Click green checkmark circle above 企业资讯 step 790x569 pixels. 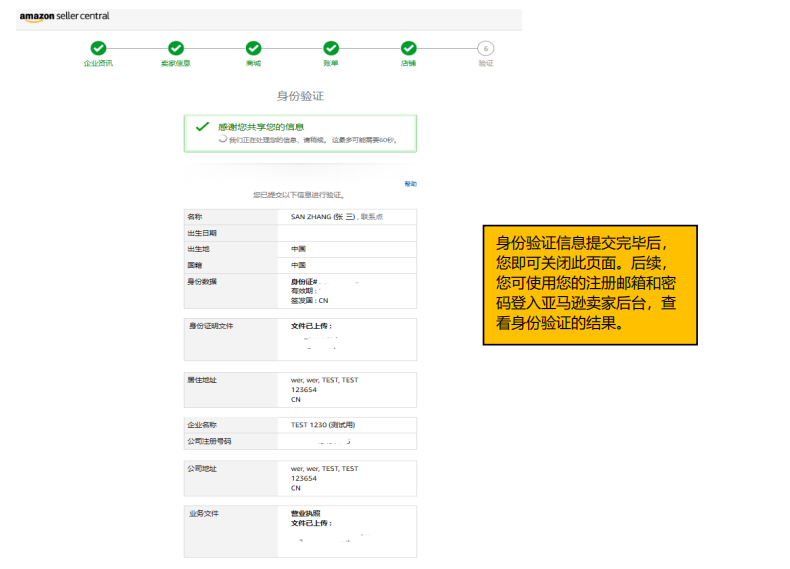pos(98,48)
